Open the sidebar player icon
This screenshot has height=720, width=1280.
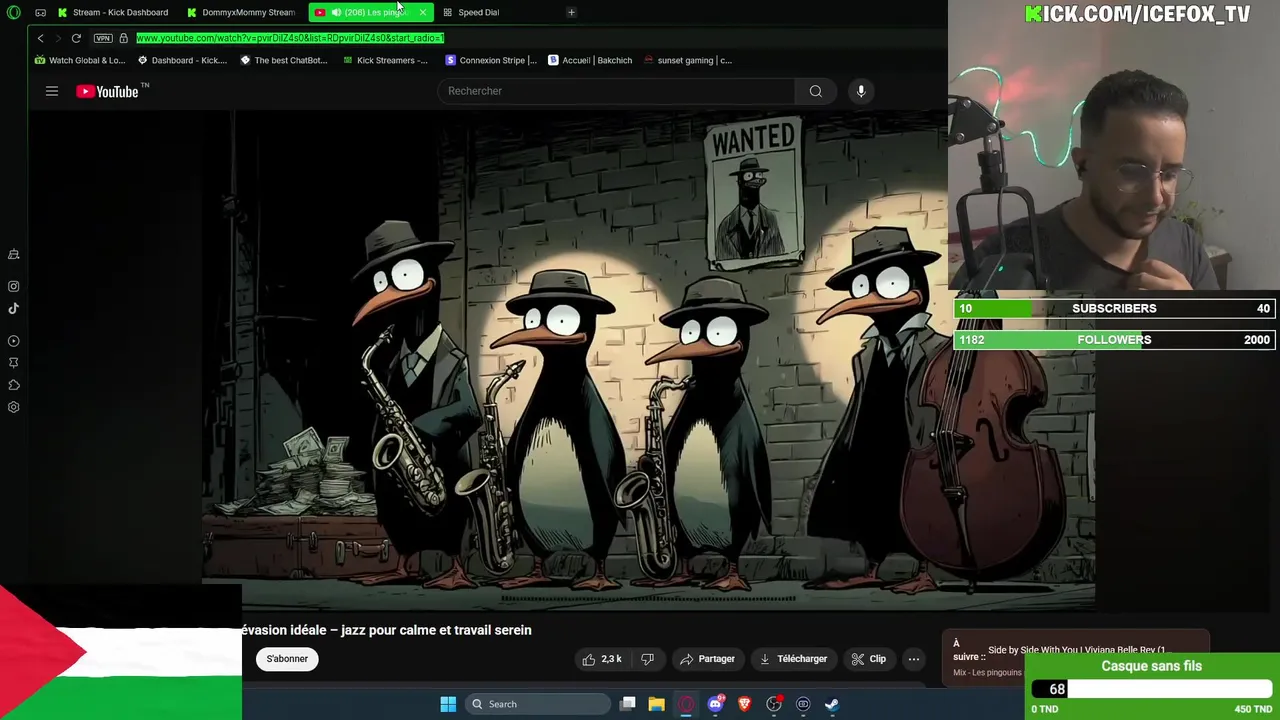pyautogui.click(x=14, y=341)
